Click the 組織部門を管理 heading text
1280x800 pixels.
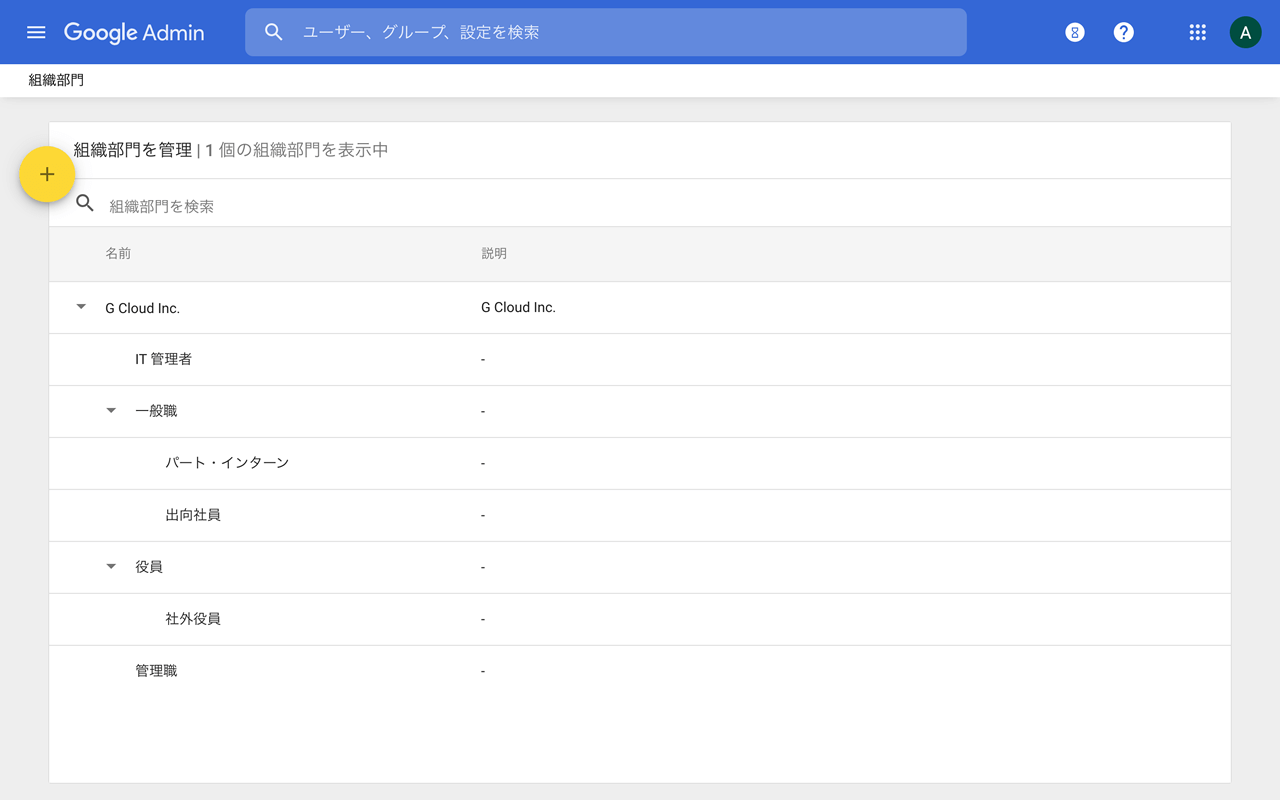click(132, 150)
